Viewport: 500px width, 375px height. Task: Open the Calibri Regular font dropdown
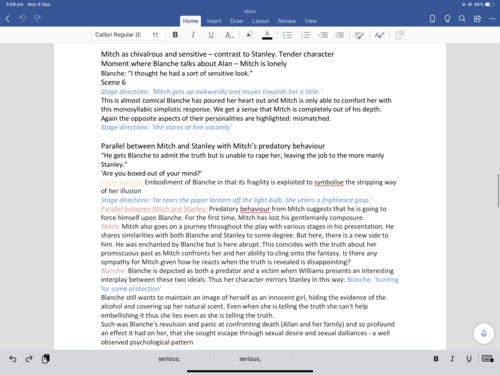[119, 35]
